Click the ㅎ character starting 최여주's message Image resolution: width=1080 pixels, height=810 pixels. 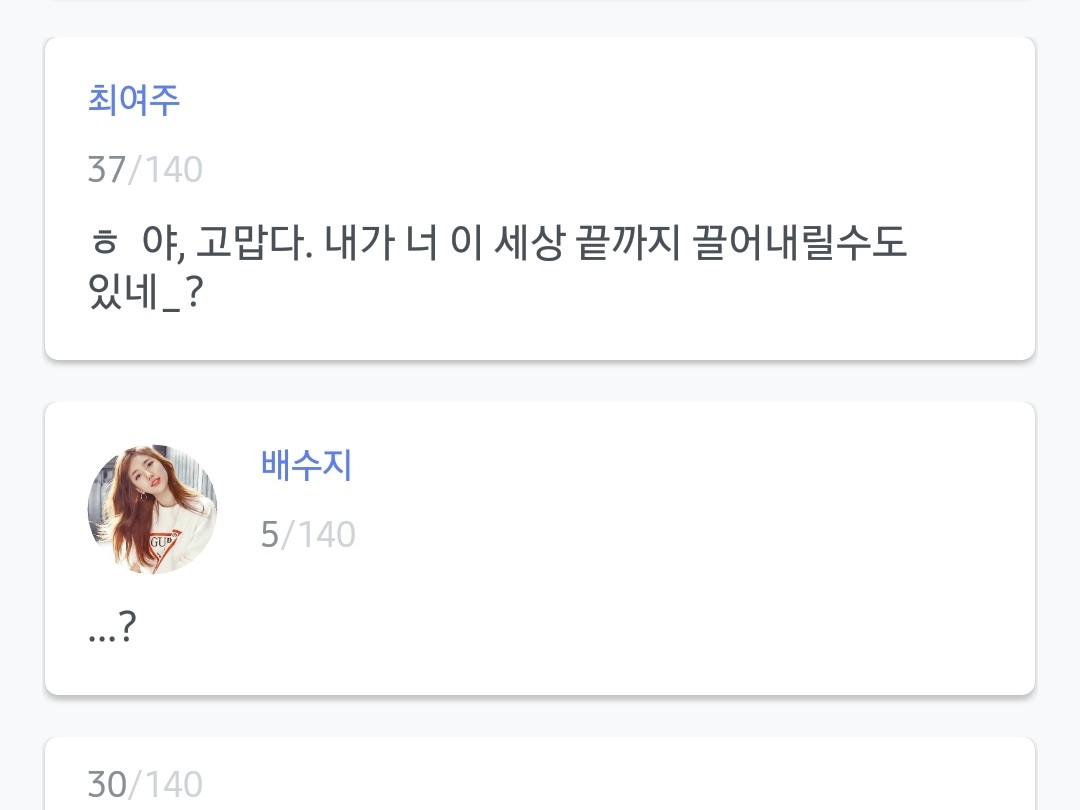pos(102,243)
